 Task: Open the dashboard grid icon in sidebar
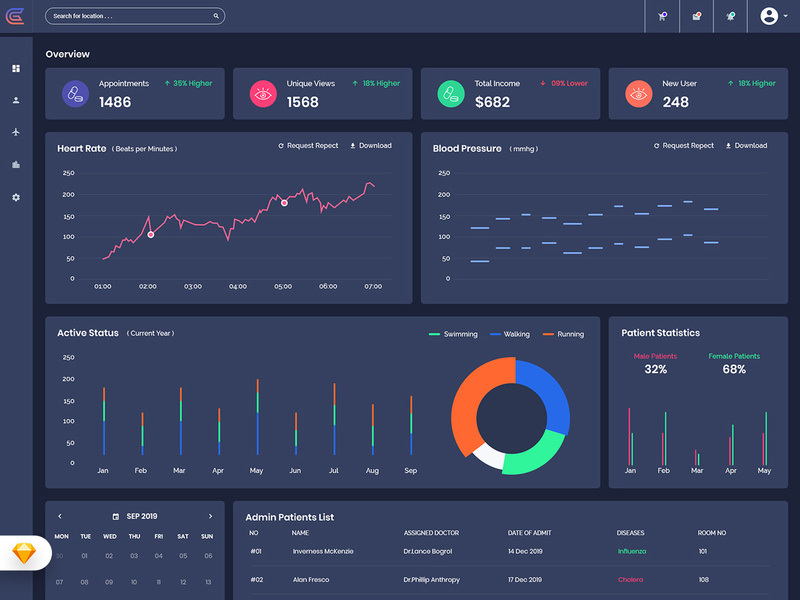click(x=14, y=68)
